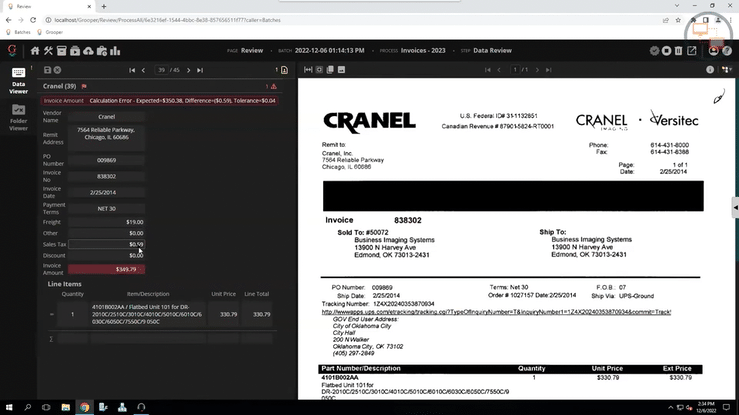Image resolution: width=739 pixels, height=415 pixels.
Task: Click the cloud upload Imports icon
Action: click(x=88, y=51)
